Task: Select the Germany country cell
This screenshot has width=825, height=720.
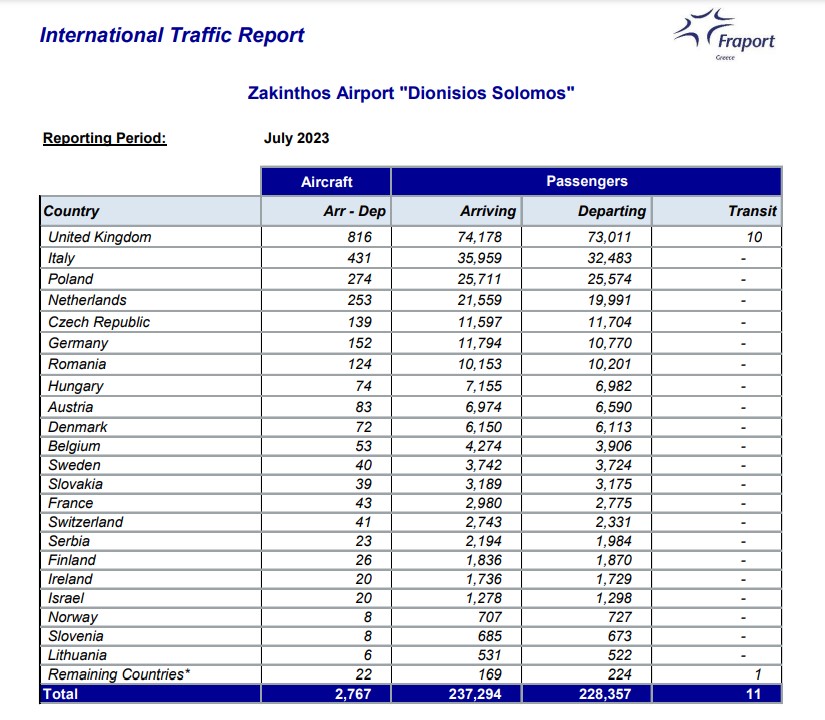Action: [x=150, y=343]
